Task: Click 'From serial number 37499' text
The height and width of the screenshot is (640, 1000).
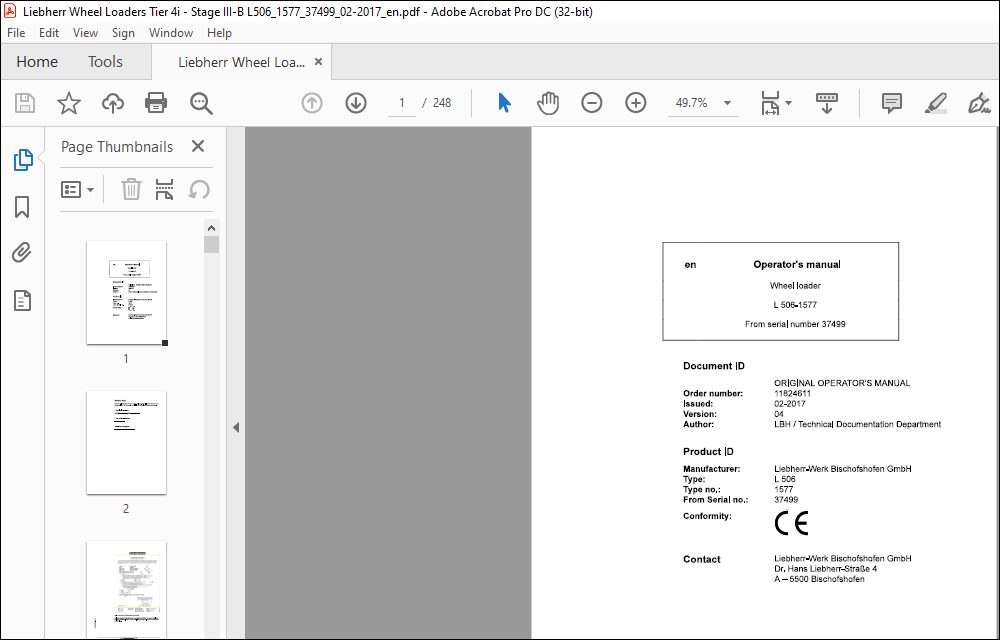Action: pyautogui.click(x=795, y=324)
